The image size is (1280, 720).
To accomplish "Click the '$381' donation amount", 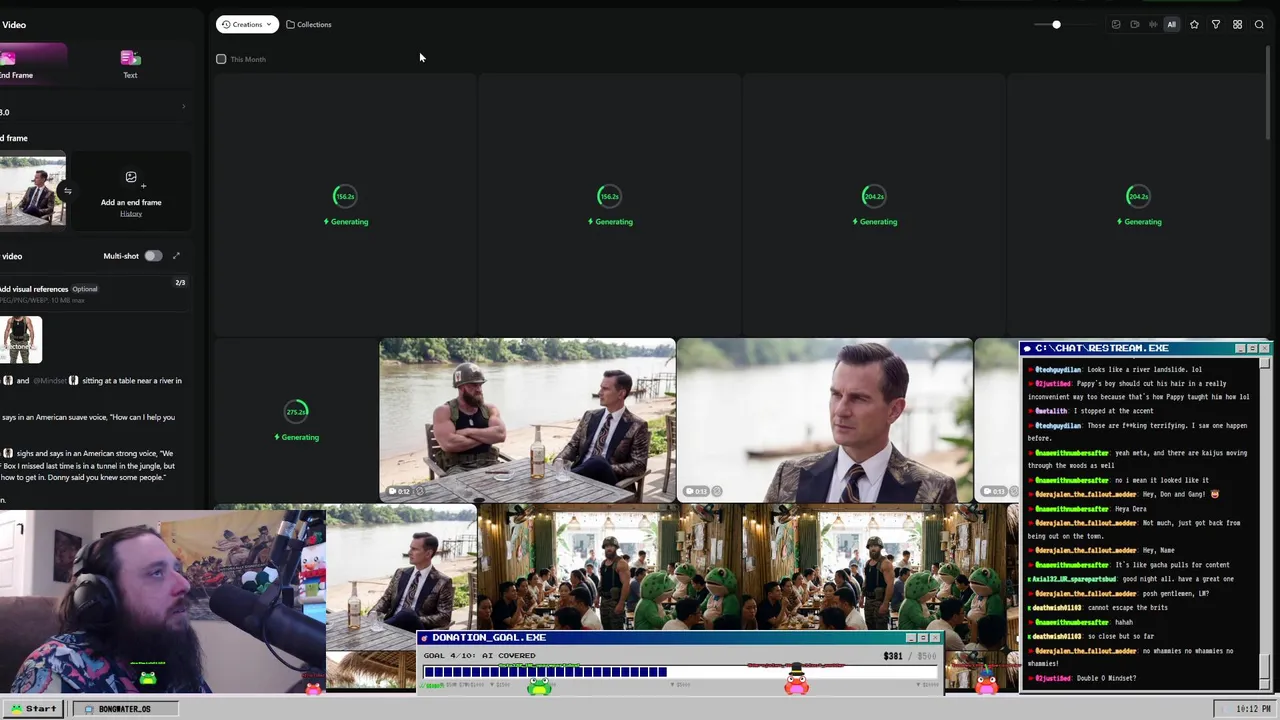I will coord(893,656).
